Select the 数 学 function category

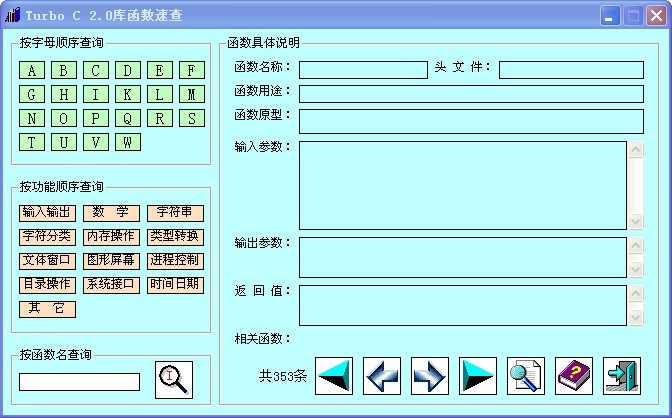(x=111, y=213)
